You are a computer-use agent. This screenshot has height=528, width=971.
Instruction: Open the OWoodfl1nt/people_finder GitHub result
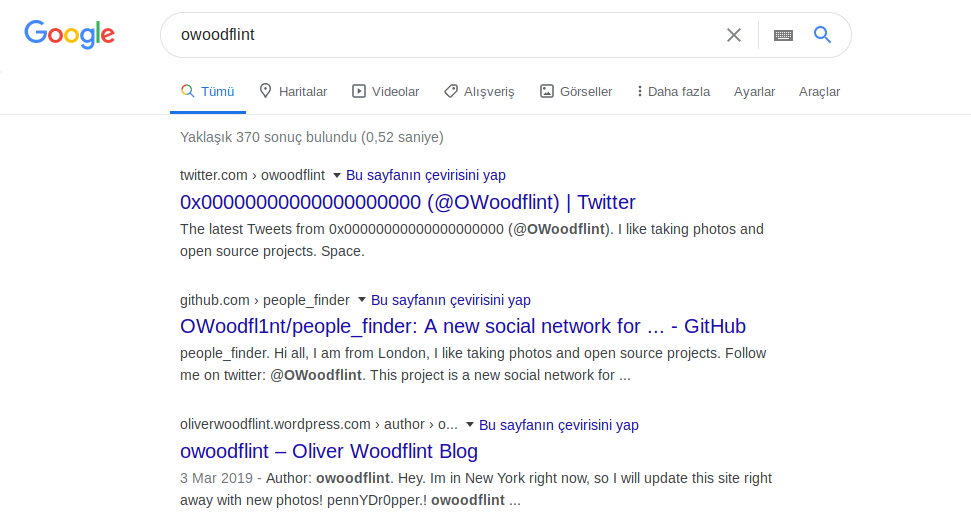462,327
